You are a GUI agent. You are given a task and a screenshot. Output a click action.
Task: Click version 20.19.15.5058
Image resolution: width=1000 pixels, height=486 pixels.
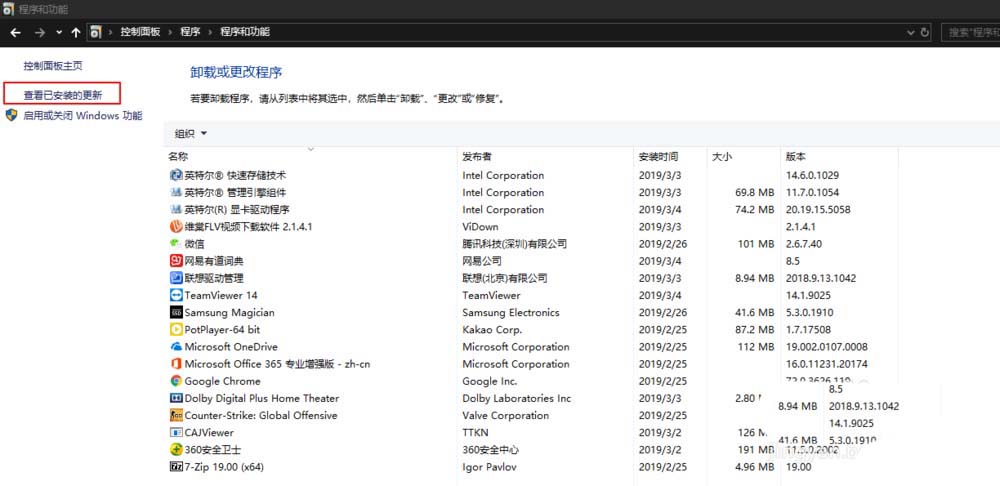818,210
